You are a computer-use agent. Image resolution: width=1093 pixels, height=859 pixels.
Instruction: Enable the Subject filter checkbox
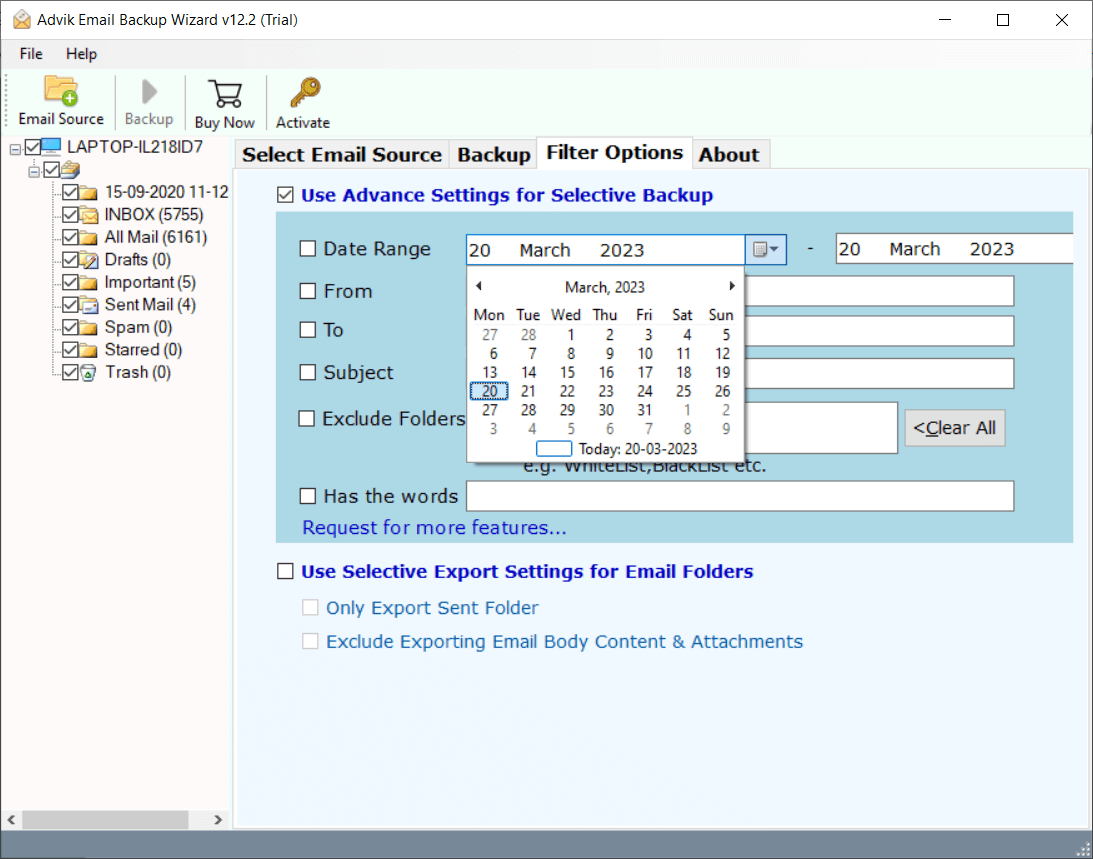(307, 372)
